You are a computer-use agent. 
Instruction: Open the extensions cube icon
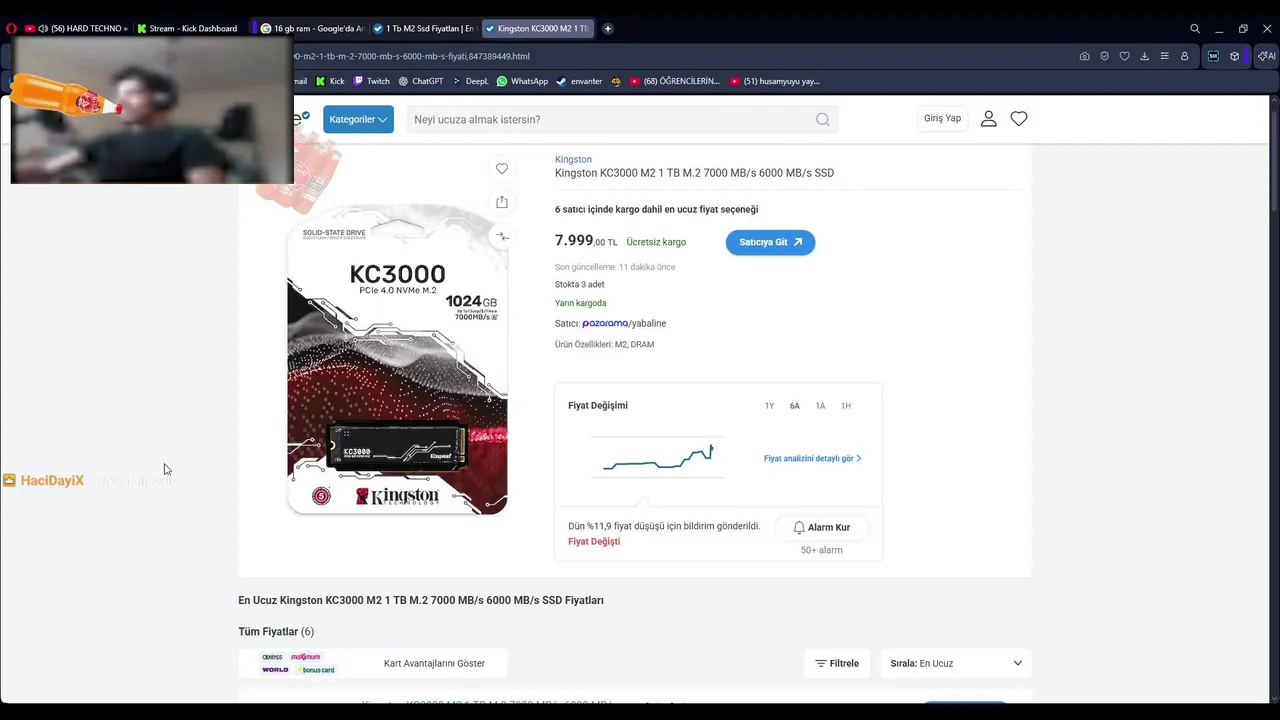click(x=1235, y=56)
